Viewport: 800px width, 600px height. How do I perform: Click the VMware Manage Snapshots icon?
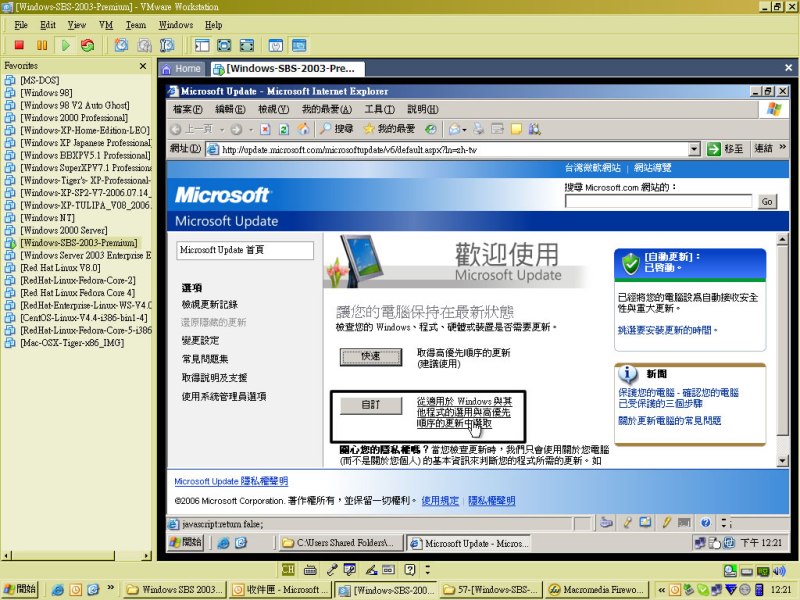(167, 45)
